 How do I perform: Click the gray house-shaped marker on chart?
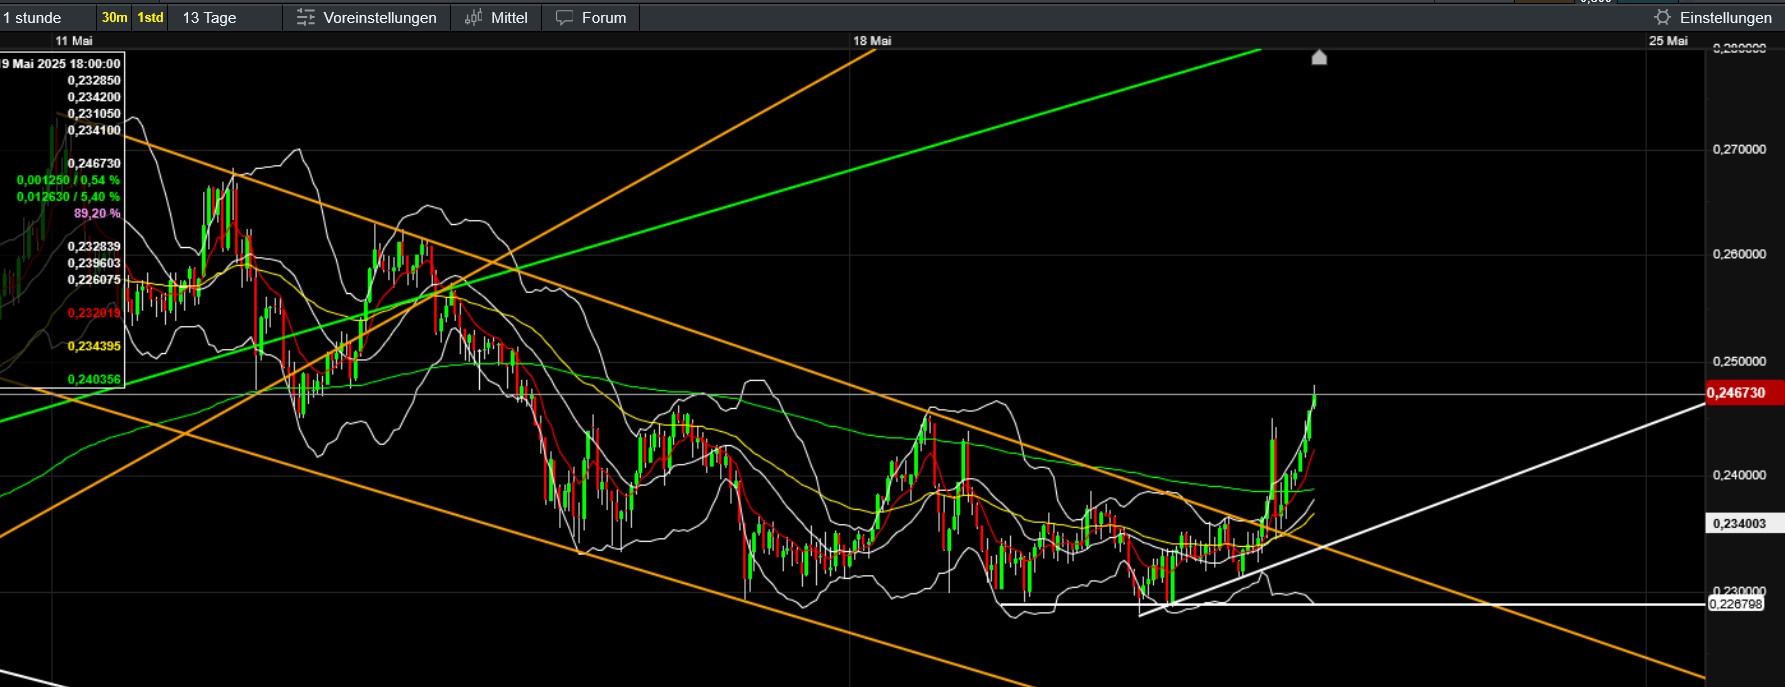(1319, 57)
